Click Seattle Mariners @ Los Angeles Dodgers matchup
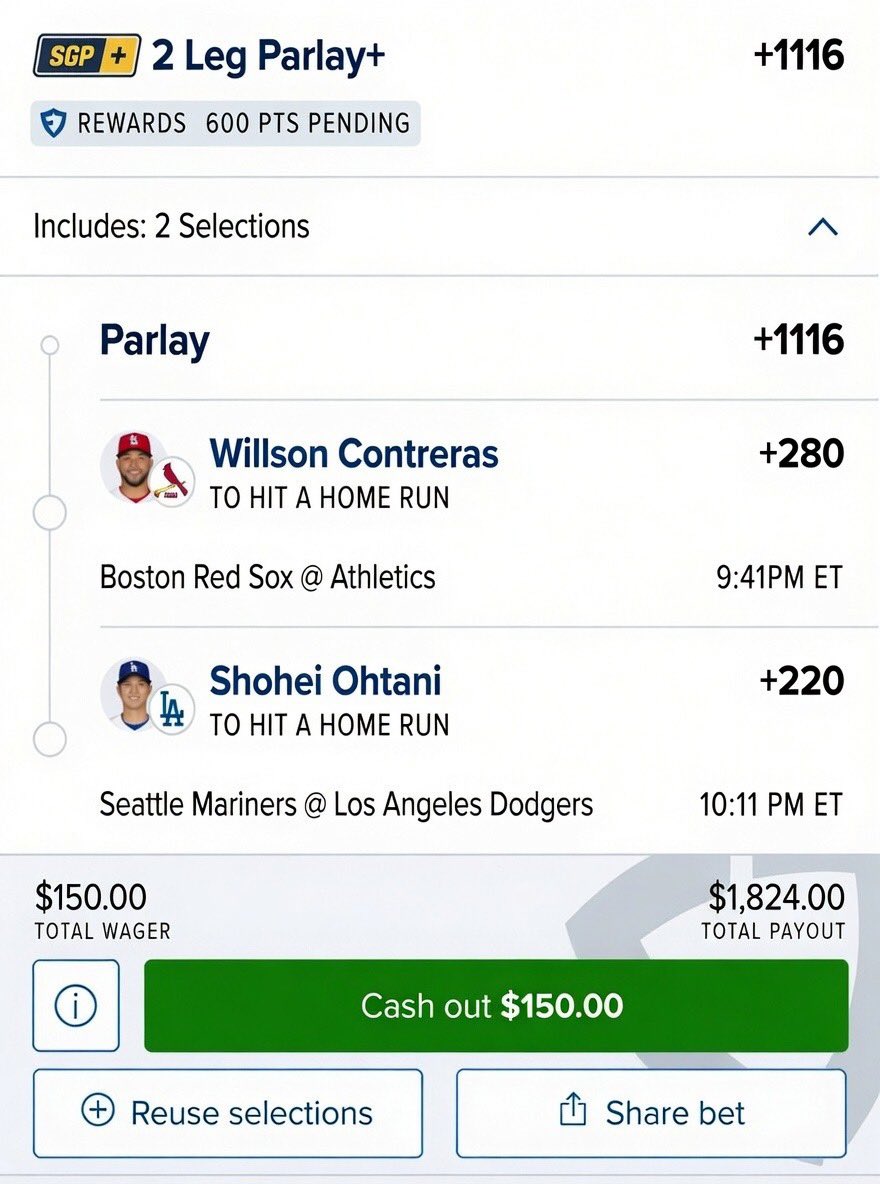 [346, 804]
